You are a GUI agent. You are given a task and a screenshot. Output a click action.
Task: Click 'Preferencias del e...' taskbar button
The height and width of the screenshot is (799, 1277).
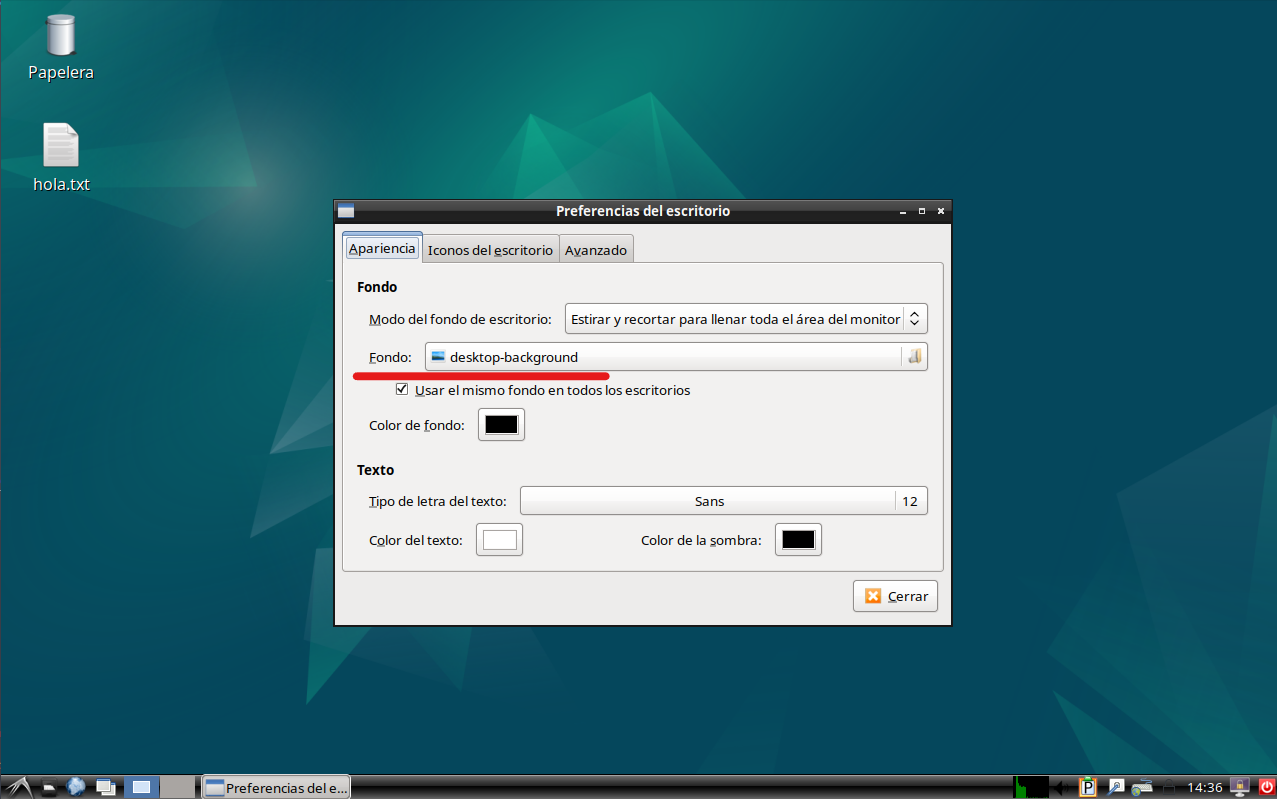pos(276,787)
